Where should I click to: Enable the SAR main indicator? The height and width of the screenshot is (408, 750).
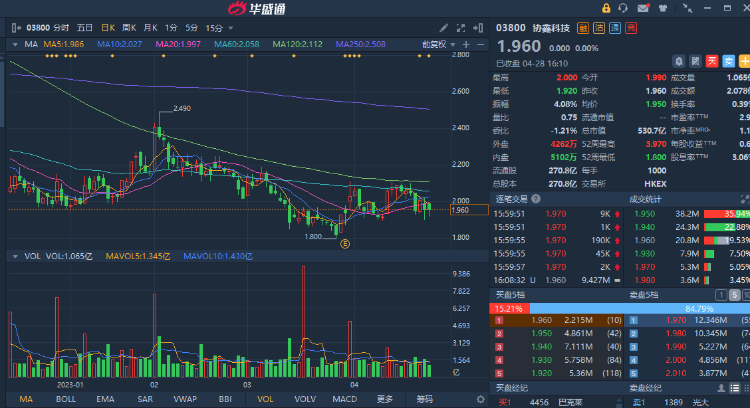point(145,399)
